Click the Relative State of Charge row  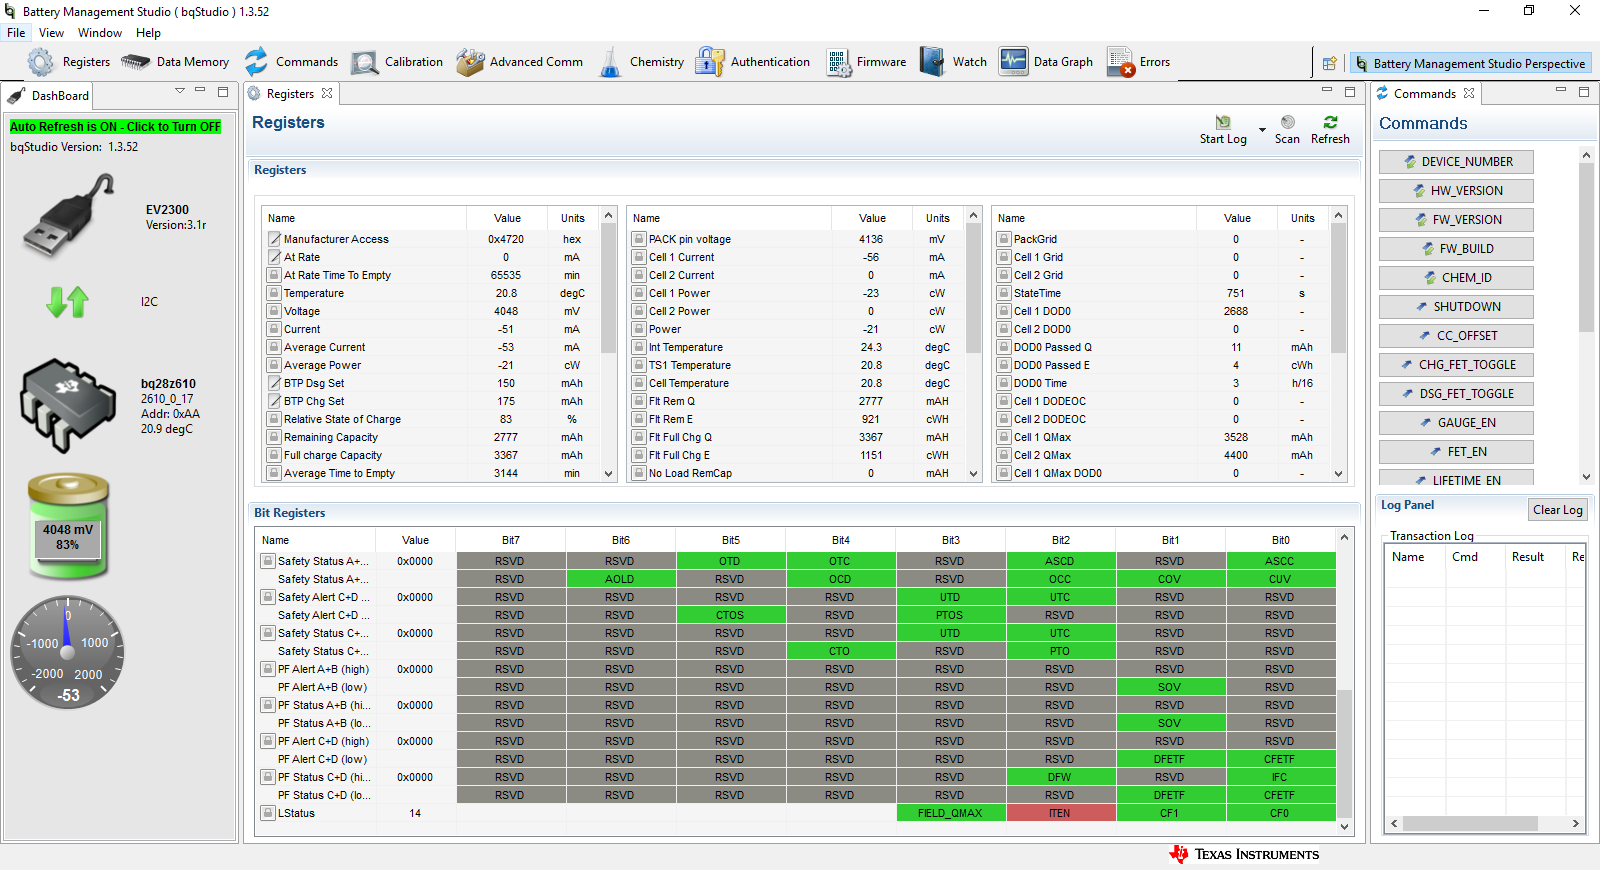coord(432,419)
